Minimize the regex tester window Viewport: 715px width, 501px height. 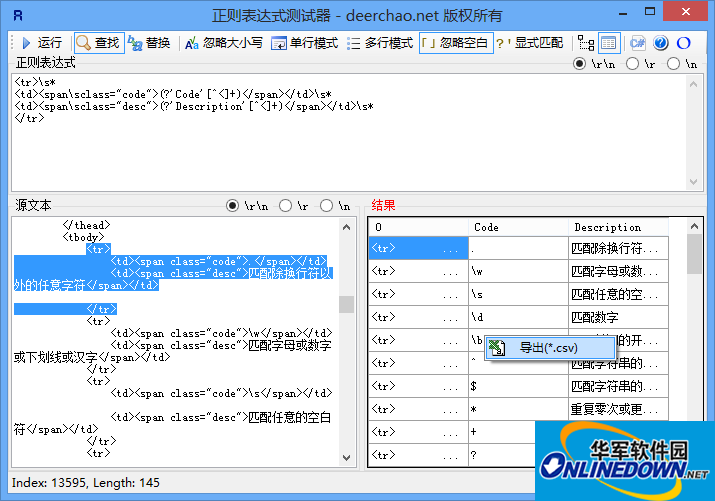(623, 13)
